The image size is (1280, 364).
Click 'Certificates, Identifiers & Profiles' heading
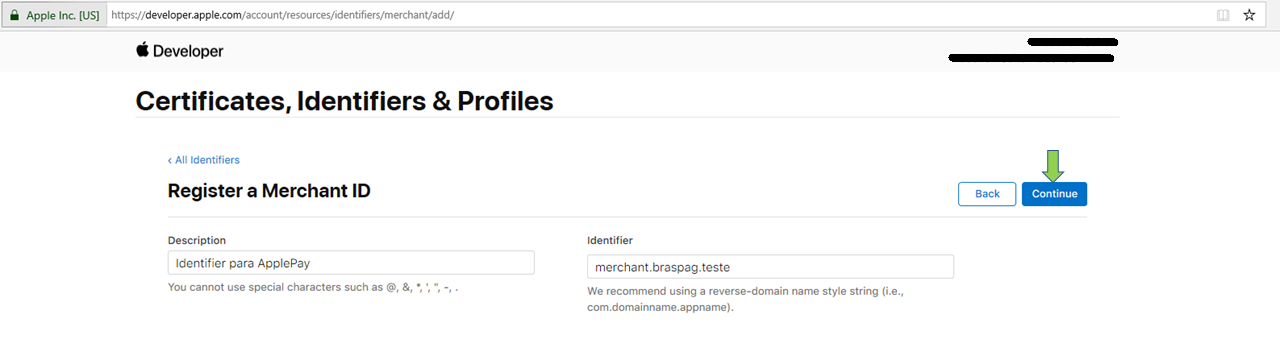tap(344, 101)
